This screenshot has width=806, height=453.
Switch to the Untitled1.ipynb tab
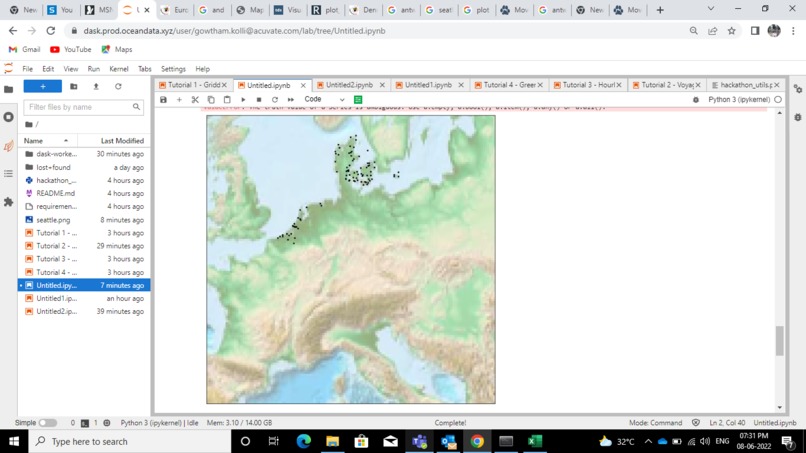pyautogui.click(x=428, y=85)
